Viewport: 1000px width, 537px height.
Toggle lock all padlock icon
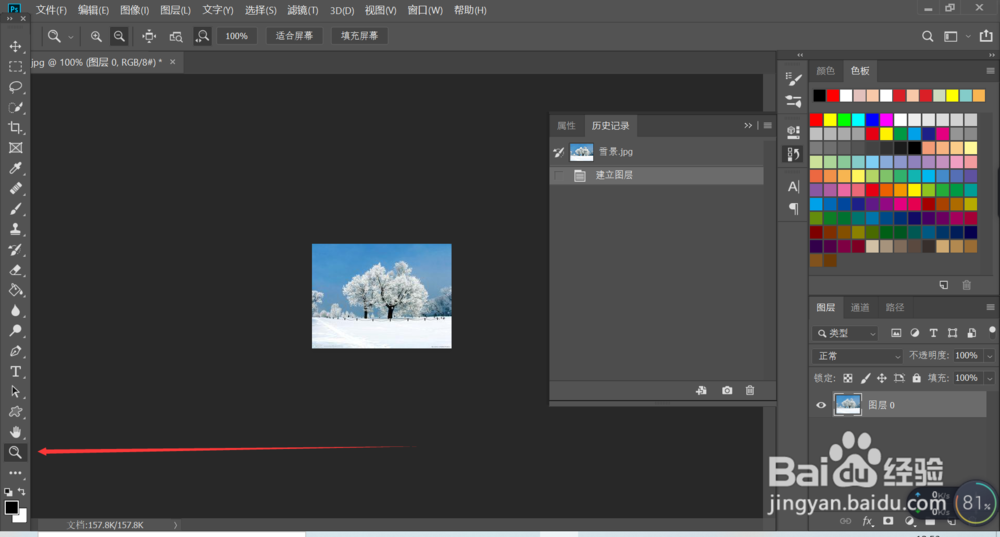tap(916, 378)
